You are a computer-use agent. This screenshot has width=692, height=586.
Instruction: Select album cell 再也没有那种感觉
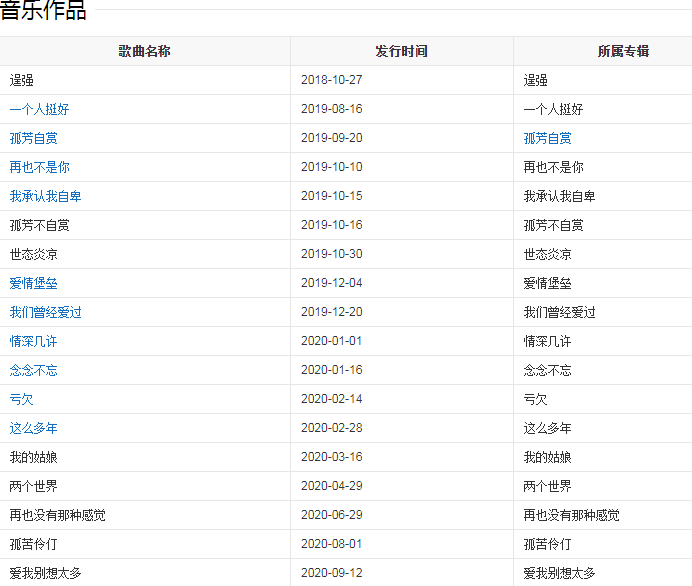571,515
